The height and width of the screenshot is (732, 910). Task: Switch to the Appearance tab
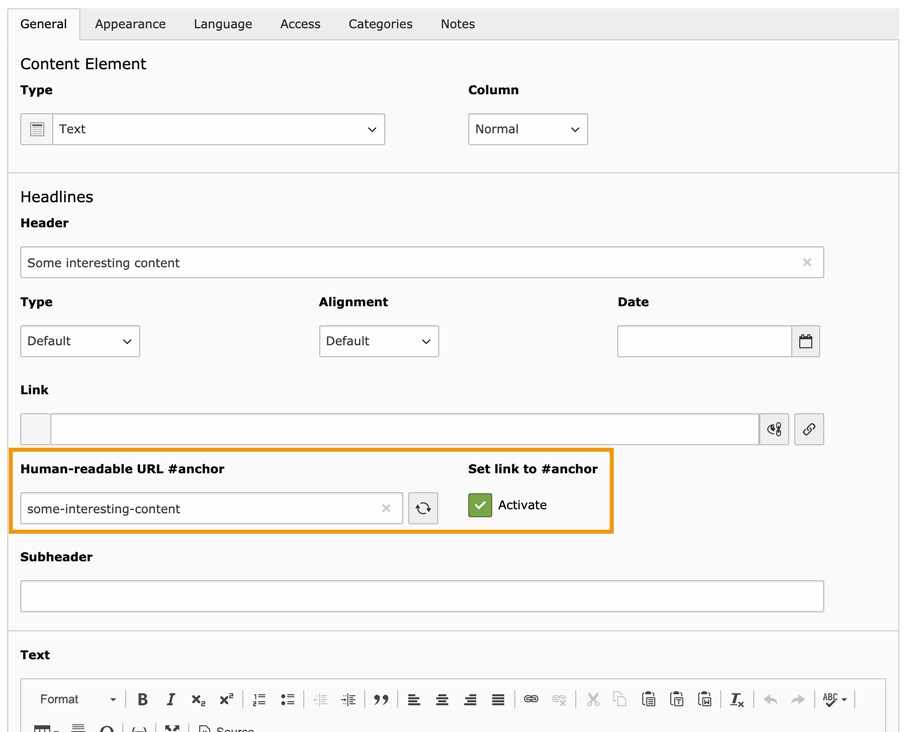[130, 23]
